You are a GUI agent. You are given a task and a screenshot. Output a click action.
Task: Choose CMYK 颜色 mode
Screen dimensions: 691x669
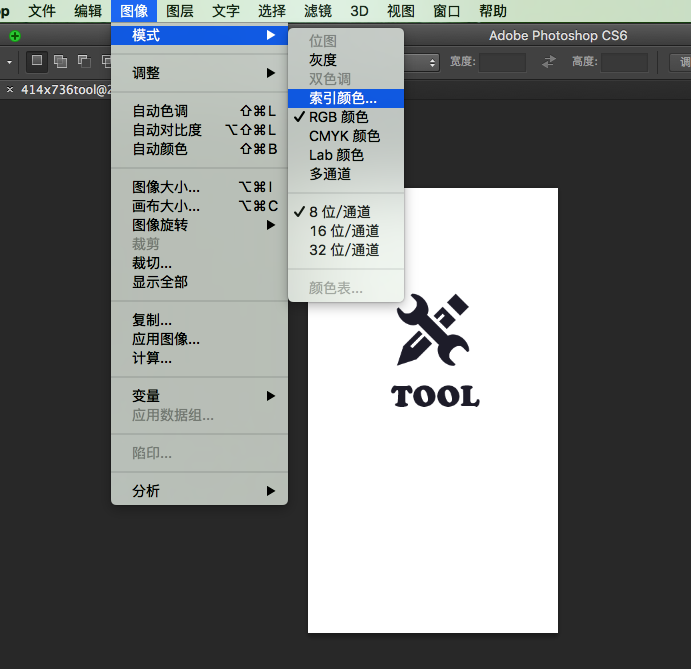(344, 136)
